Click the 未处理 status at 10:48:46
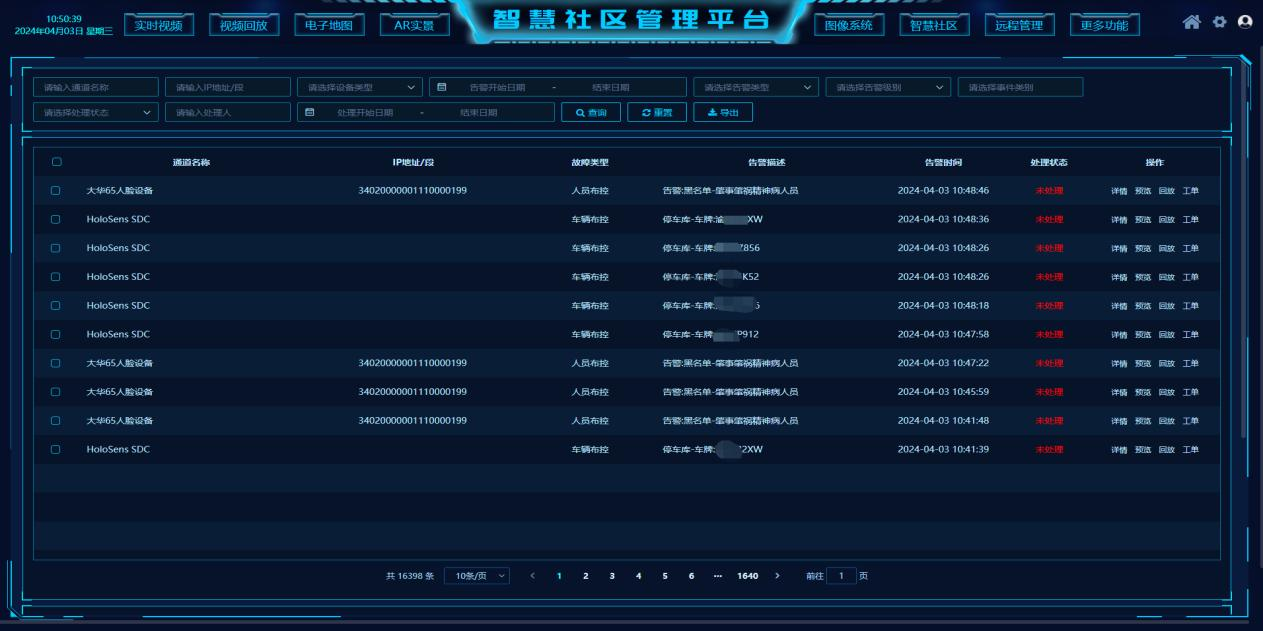1263x631 pixels. 1049,191
